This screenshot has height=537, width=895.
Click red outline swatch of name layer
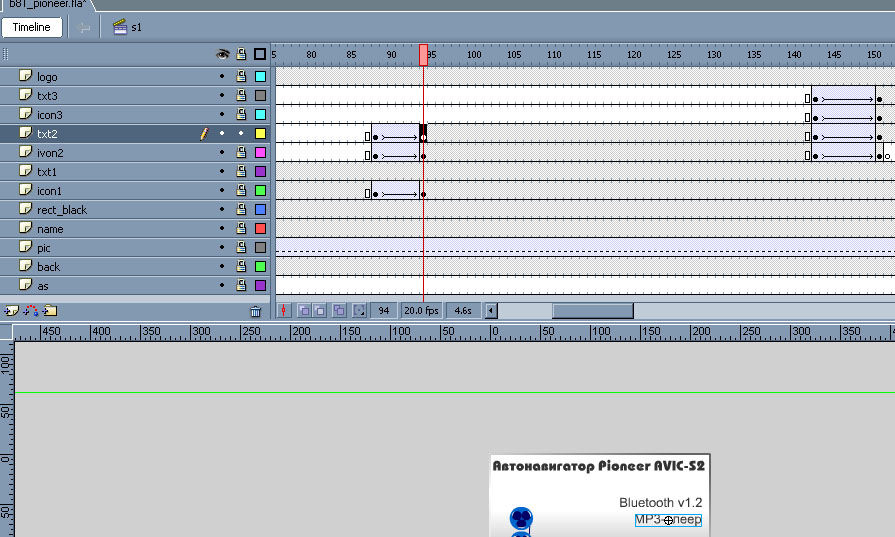pyautogui.click(x=260, y=228)
